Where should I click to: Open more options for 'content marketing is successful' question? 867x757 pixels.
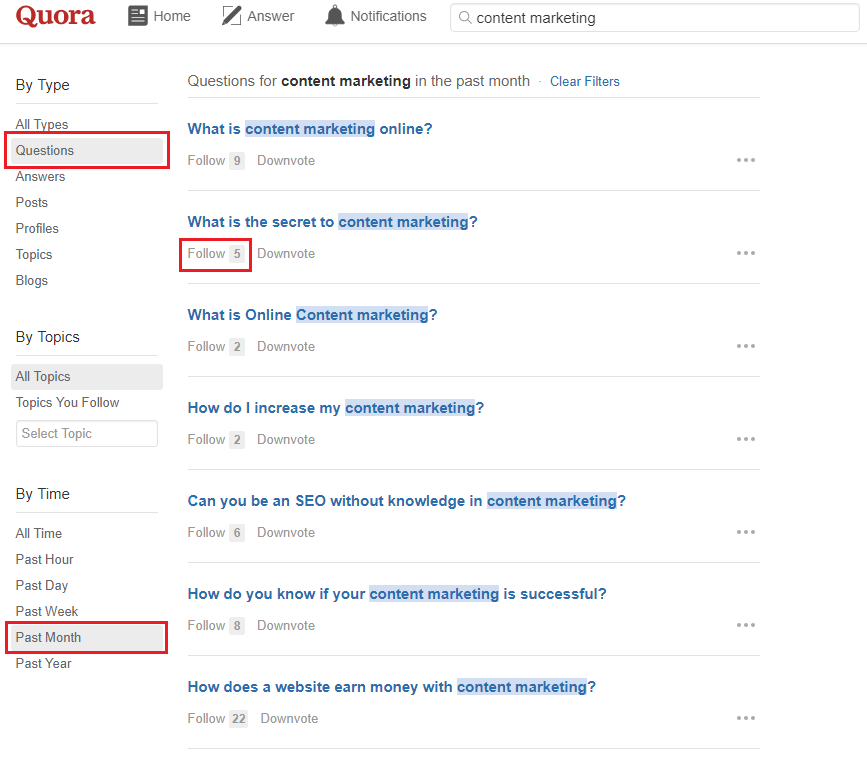(x=745, y=624)
